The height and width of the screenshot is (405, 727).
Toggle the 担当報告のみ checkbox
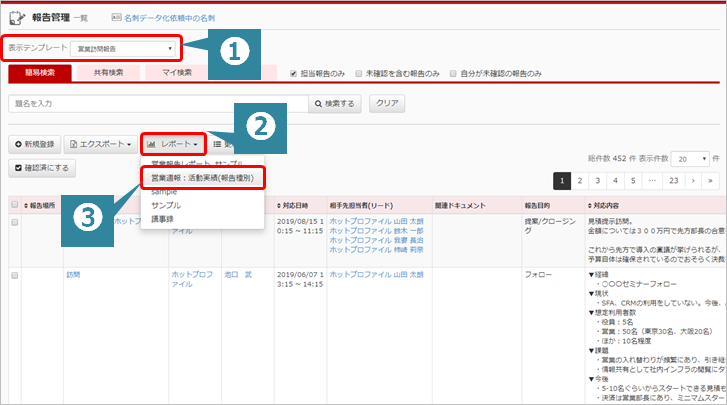point(293,73)
